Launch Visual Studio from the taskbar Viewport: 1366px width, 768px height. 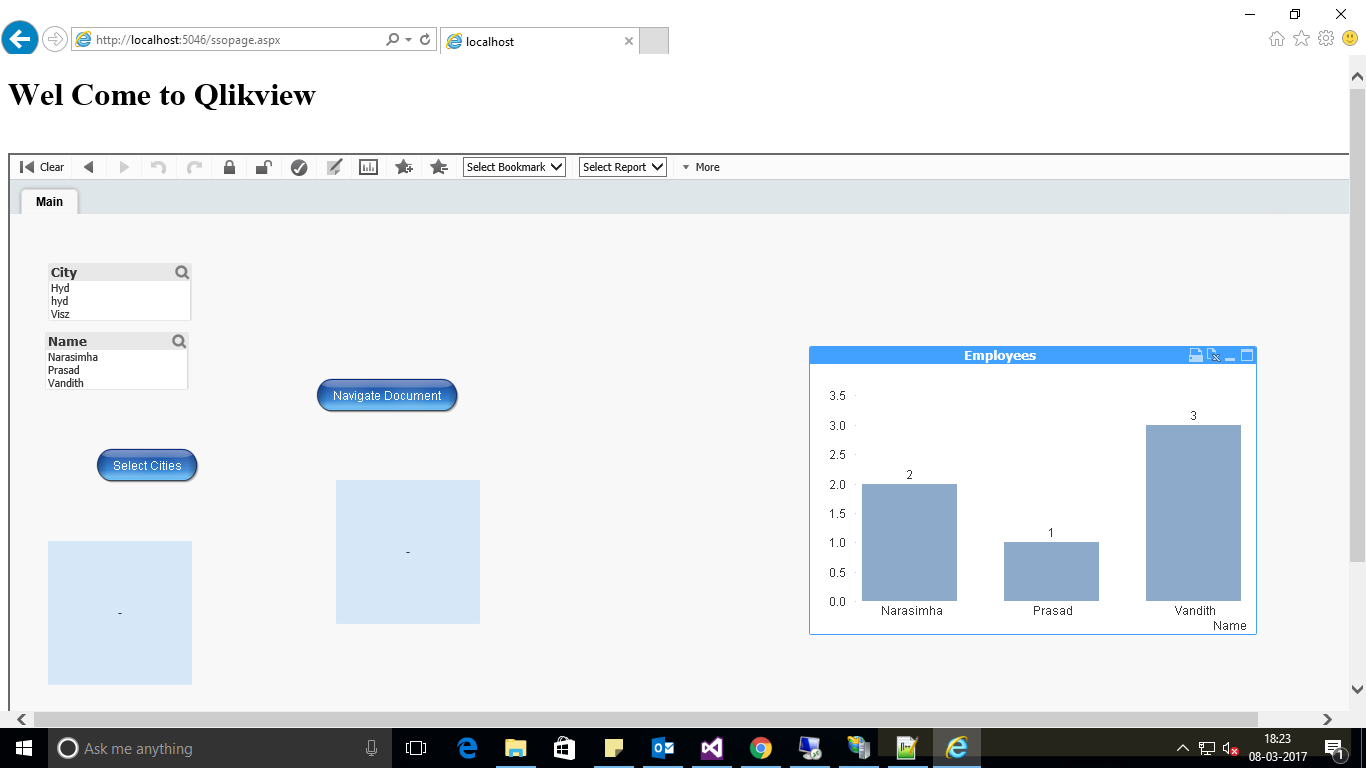(x=711, y=748)
